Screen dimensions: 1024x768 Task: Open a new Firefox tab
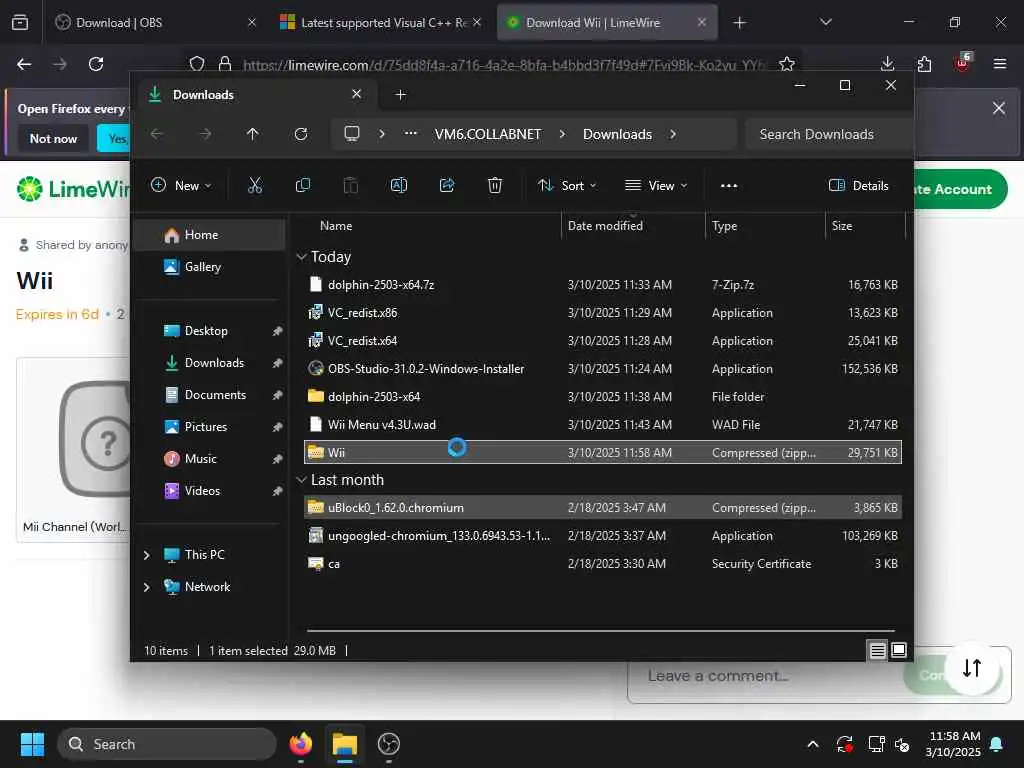[739, 23]
